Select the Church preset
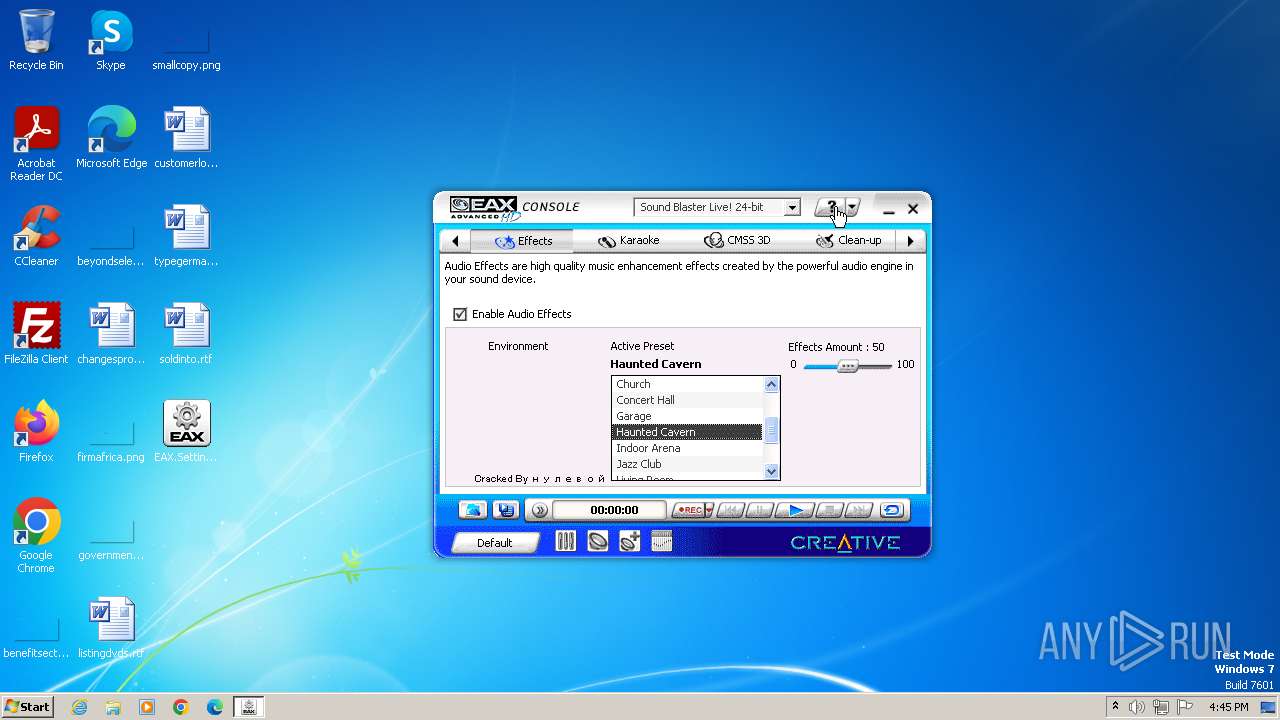Image resolution: width=1280 pixels, height=720 pixels. pos(687,384)
